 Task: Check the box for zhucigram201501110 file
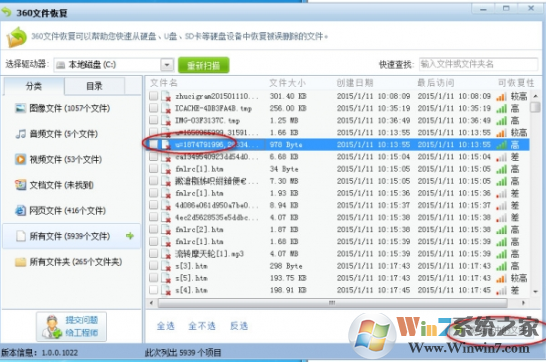(x=154, y=96)
